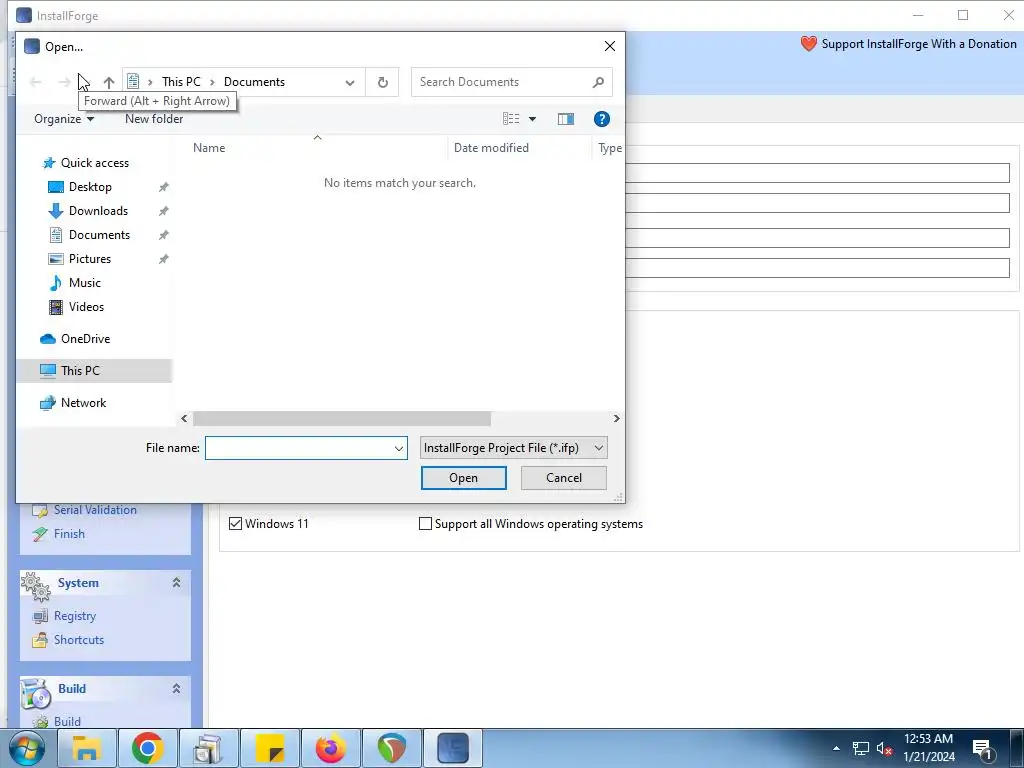The width and height of the screenshot is (1024, 768).
Task: Change view layout icon
Action: coord(511,119)
